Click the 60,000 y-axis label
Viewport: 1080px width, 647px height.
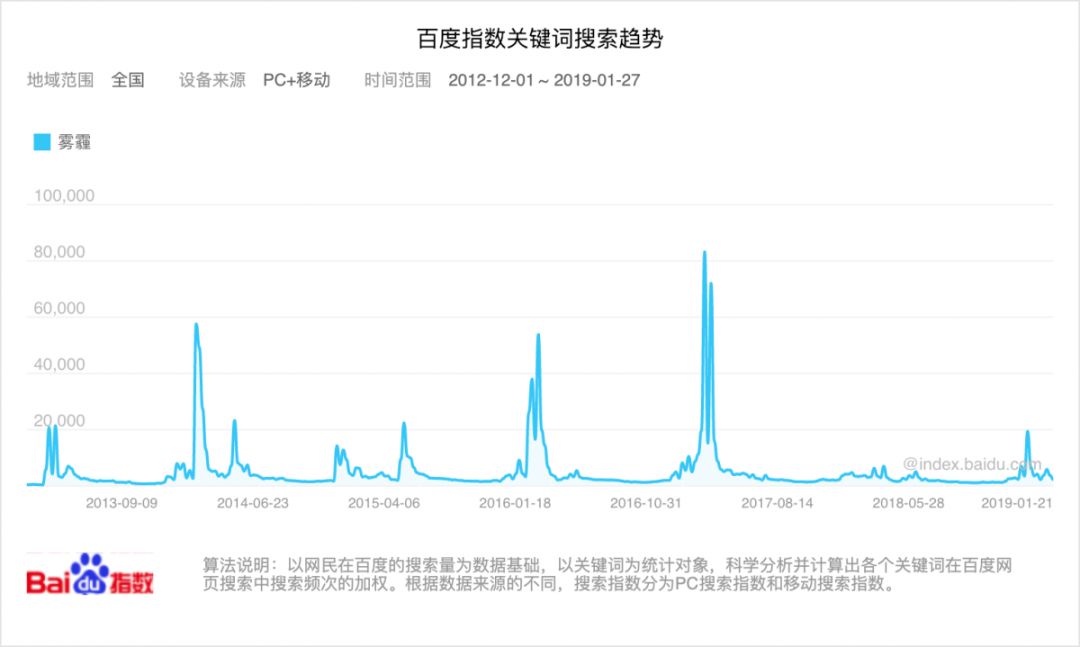tap(59, 309)
